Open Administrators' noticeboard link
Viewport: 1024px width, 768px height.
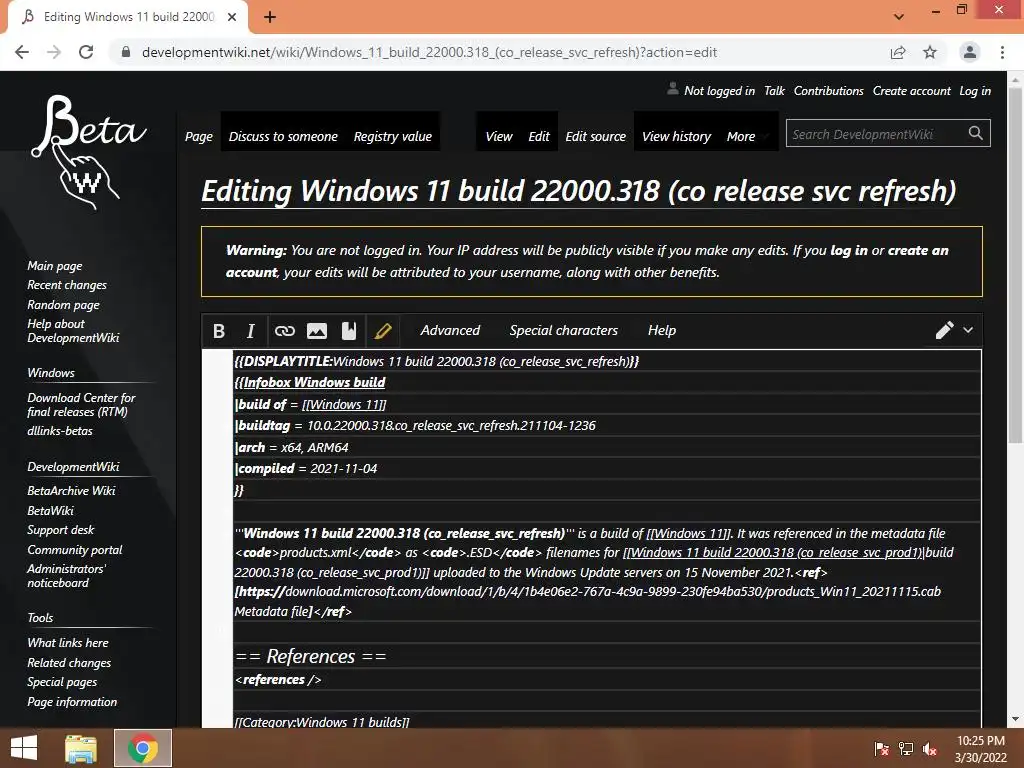(x=66, y=576)
